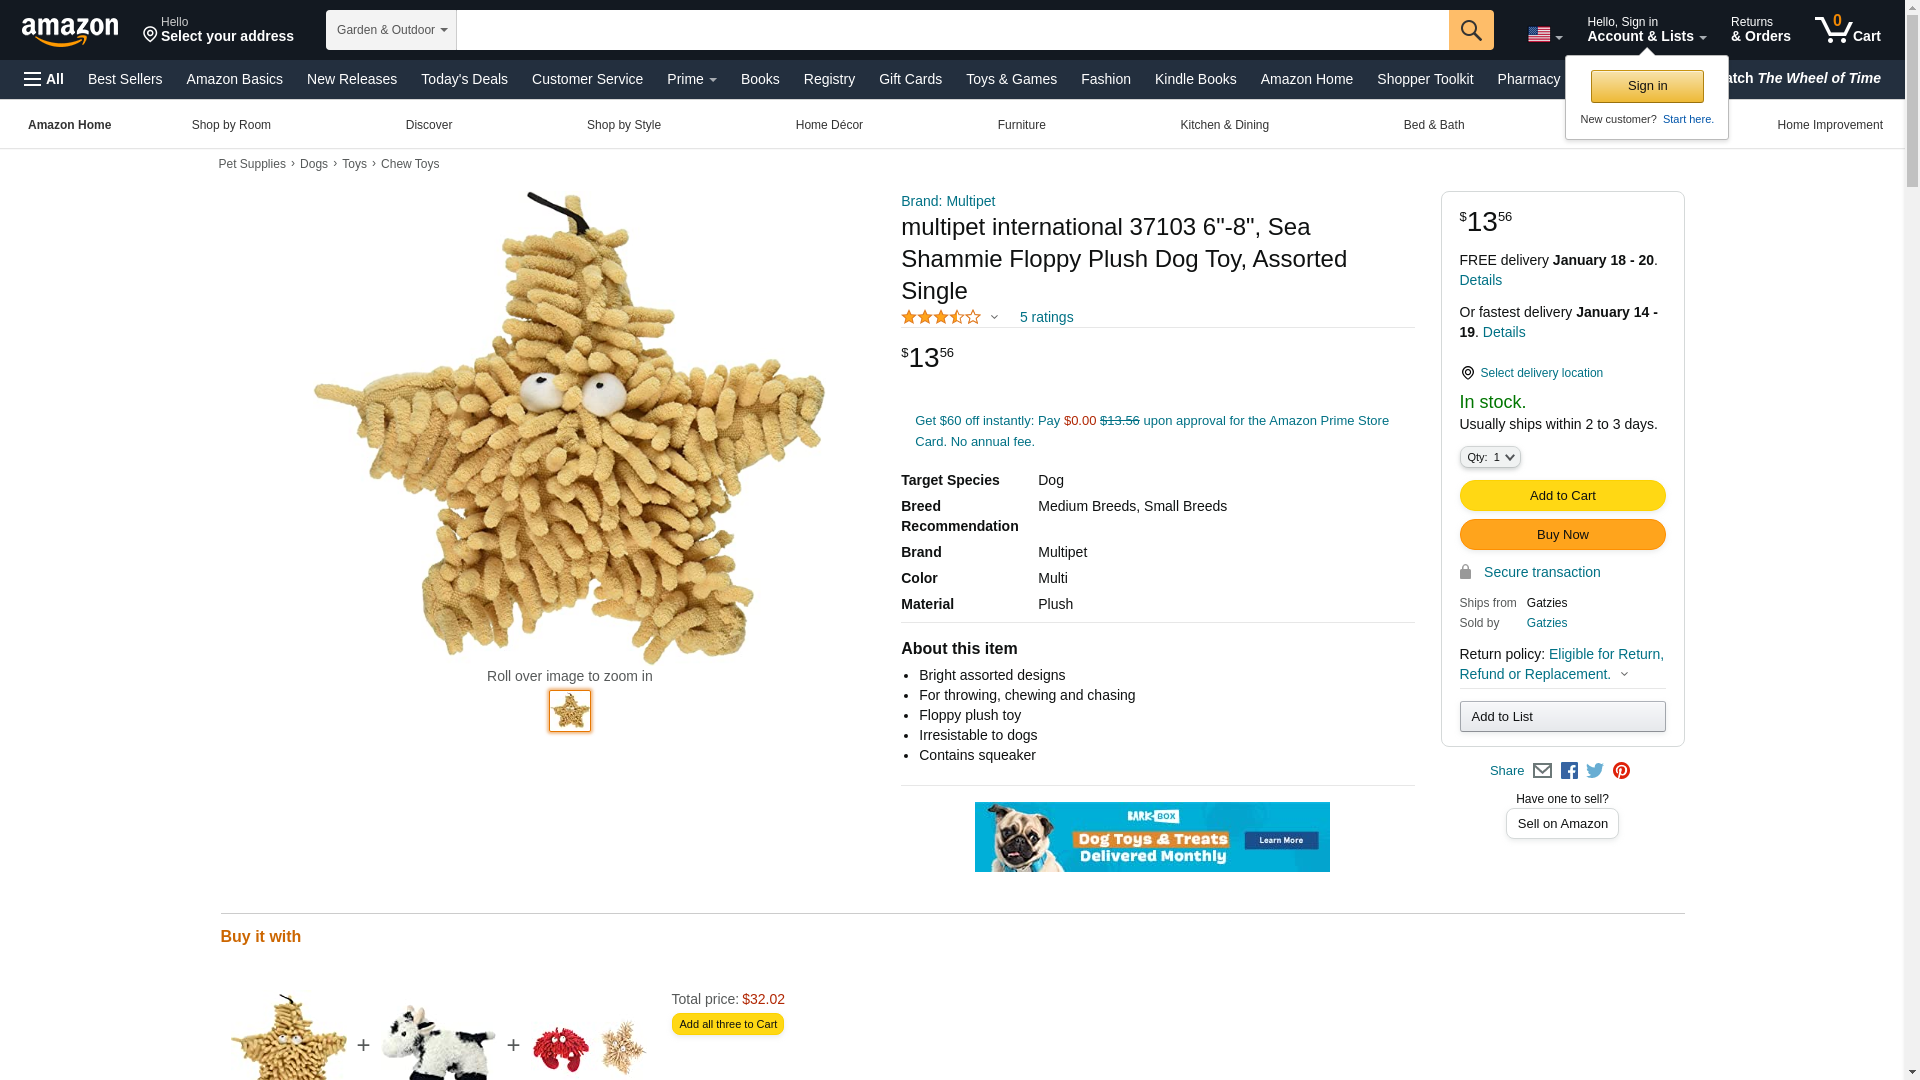Open the Amazon logo home link

70,31
